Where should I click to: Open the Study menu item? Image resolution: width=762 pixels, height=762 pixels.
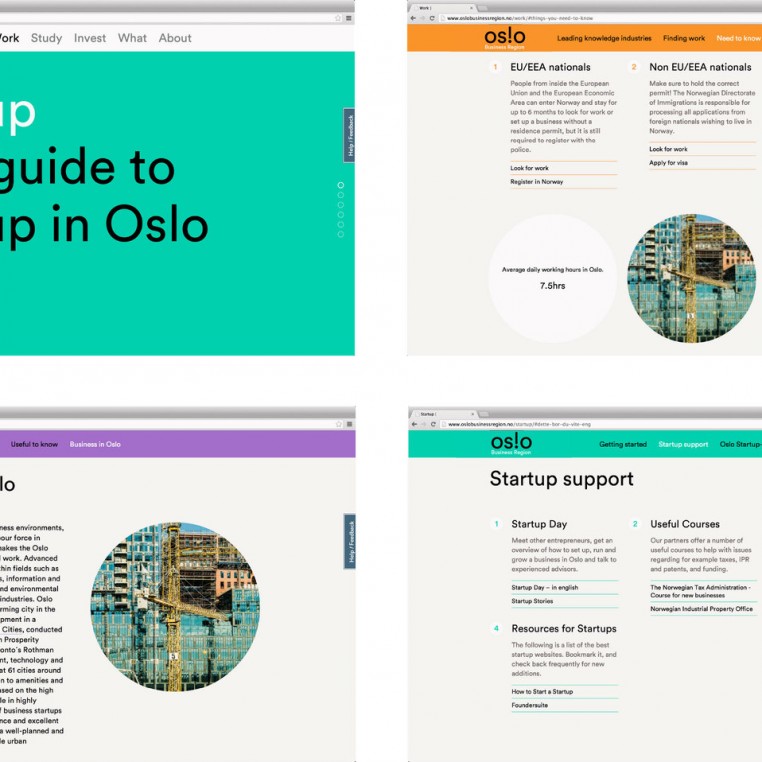[x=46, y=38]
